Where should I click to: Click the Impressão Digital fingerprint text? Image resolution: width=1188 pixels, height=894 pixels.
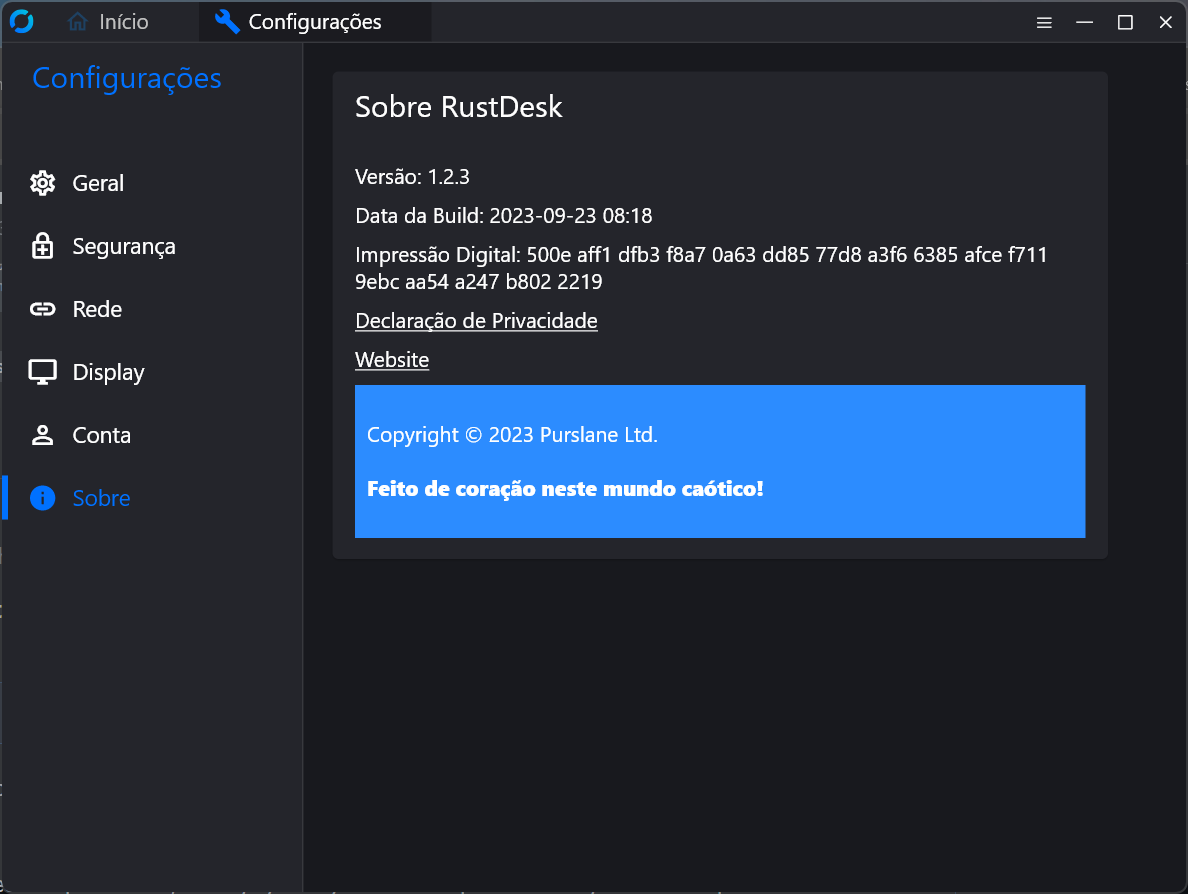coord(701,268)
